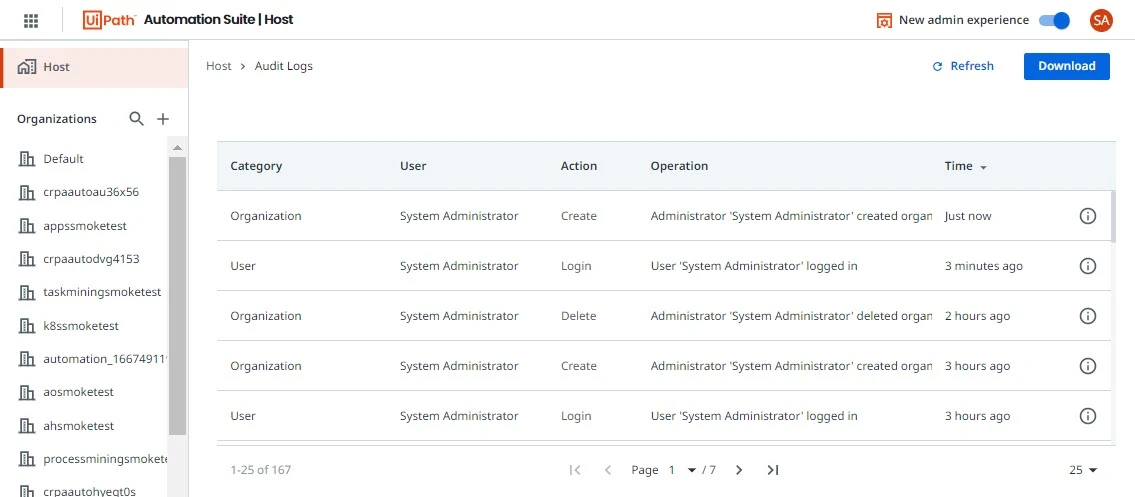Toggle Time column sort arrow
Viewport: 1135px width, 497px height.
point(983,167)
